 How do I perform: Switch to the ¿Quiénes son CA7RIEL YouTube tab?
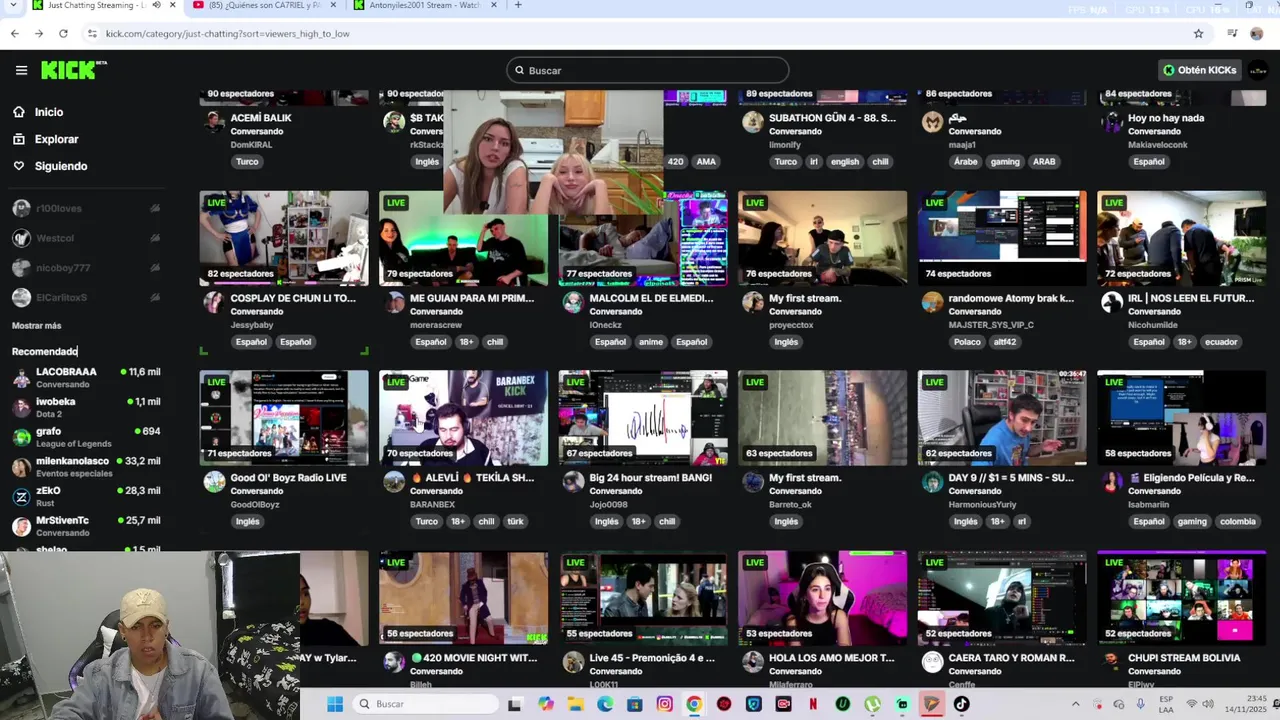[x=264, y=5]
